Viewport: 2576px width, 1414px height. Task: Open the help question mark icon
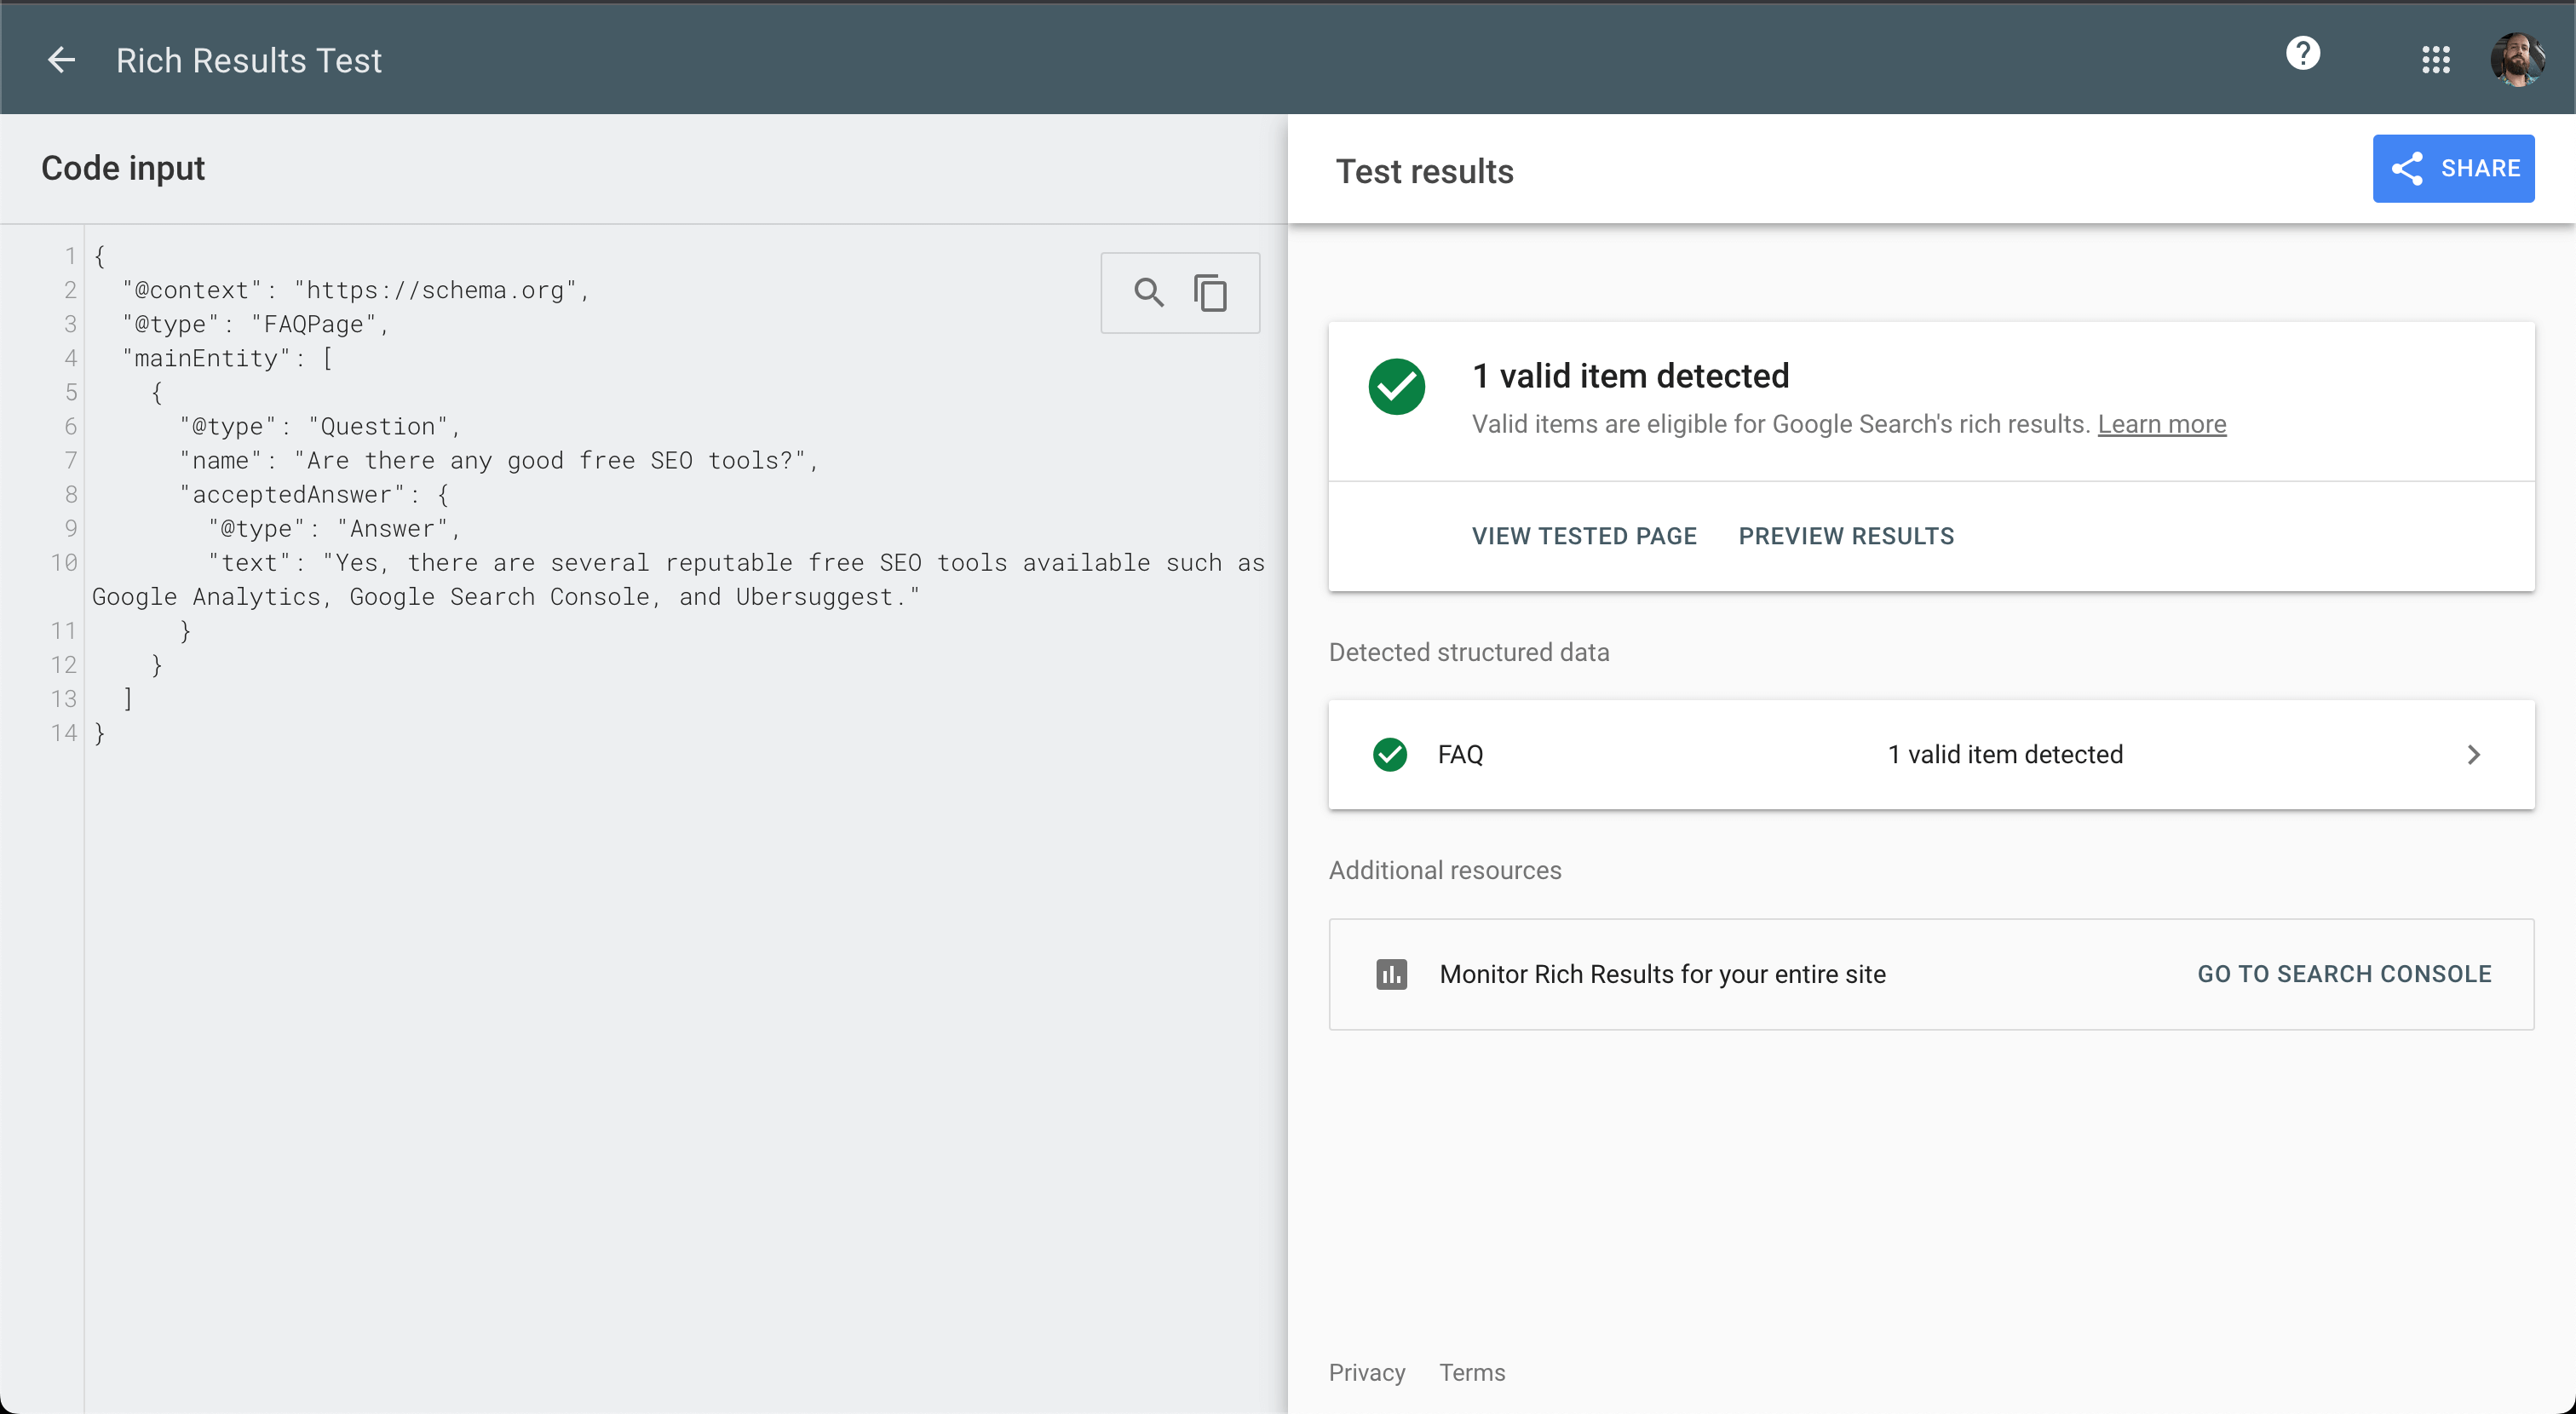2302,53
